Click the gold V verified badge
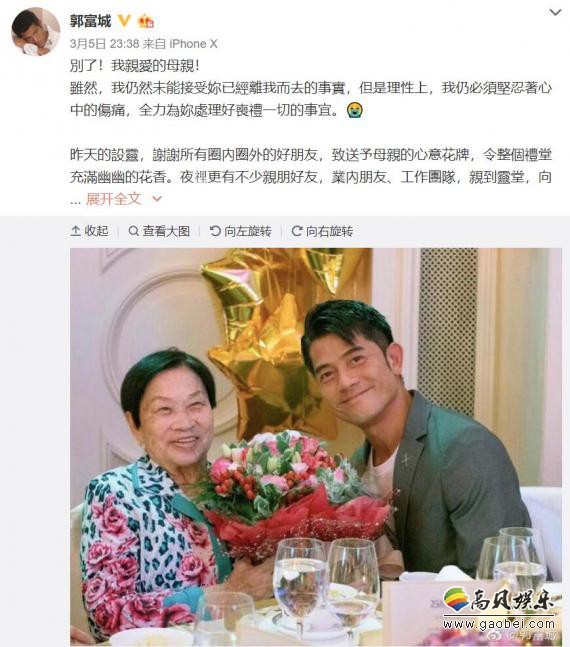 click(x=125, y=21)
